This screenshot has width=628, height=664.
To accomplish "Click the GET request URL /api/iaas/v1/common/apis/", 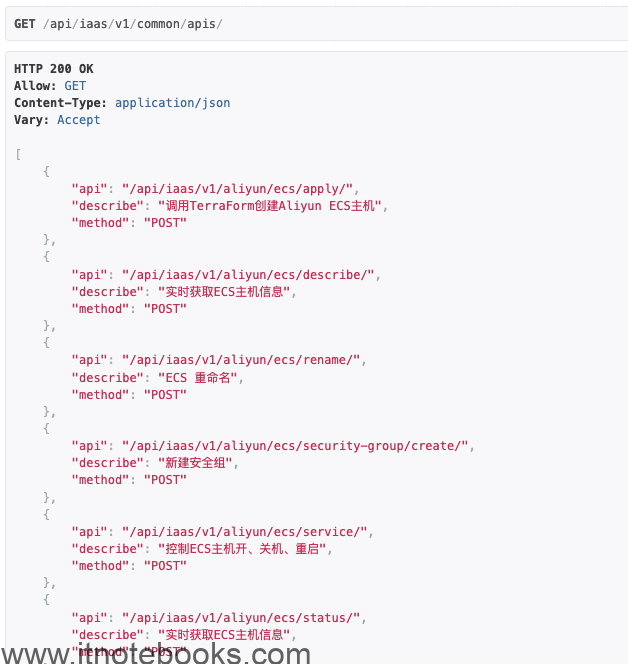I will pos(133,24).
